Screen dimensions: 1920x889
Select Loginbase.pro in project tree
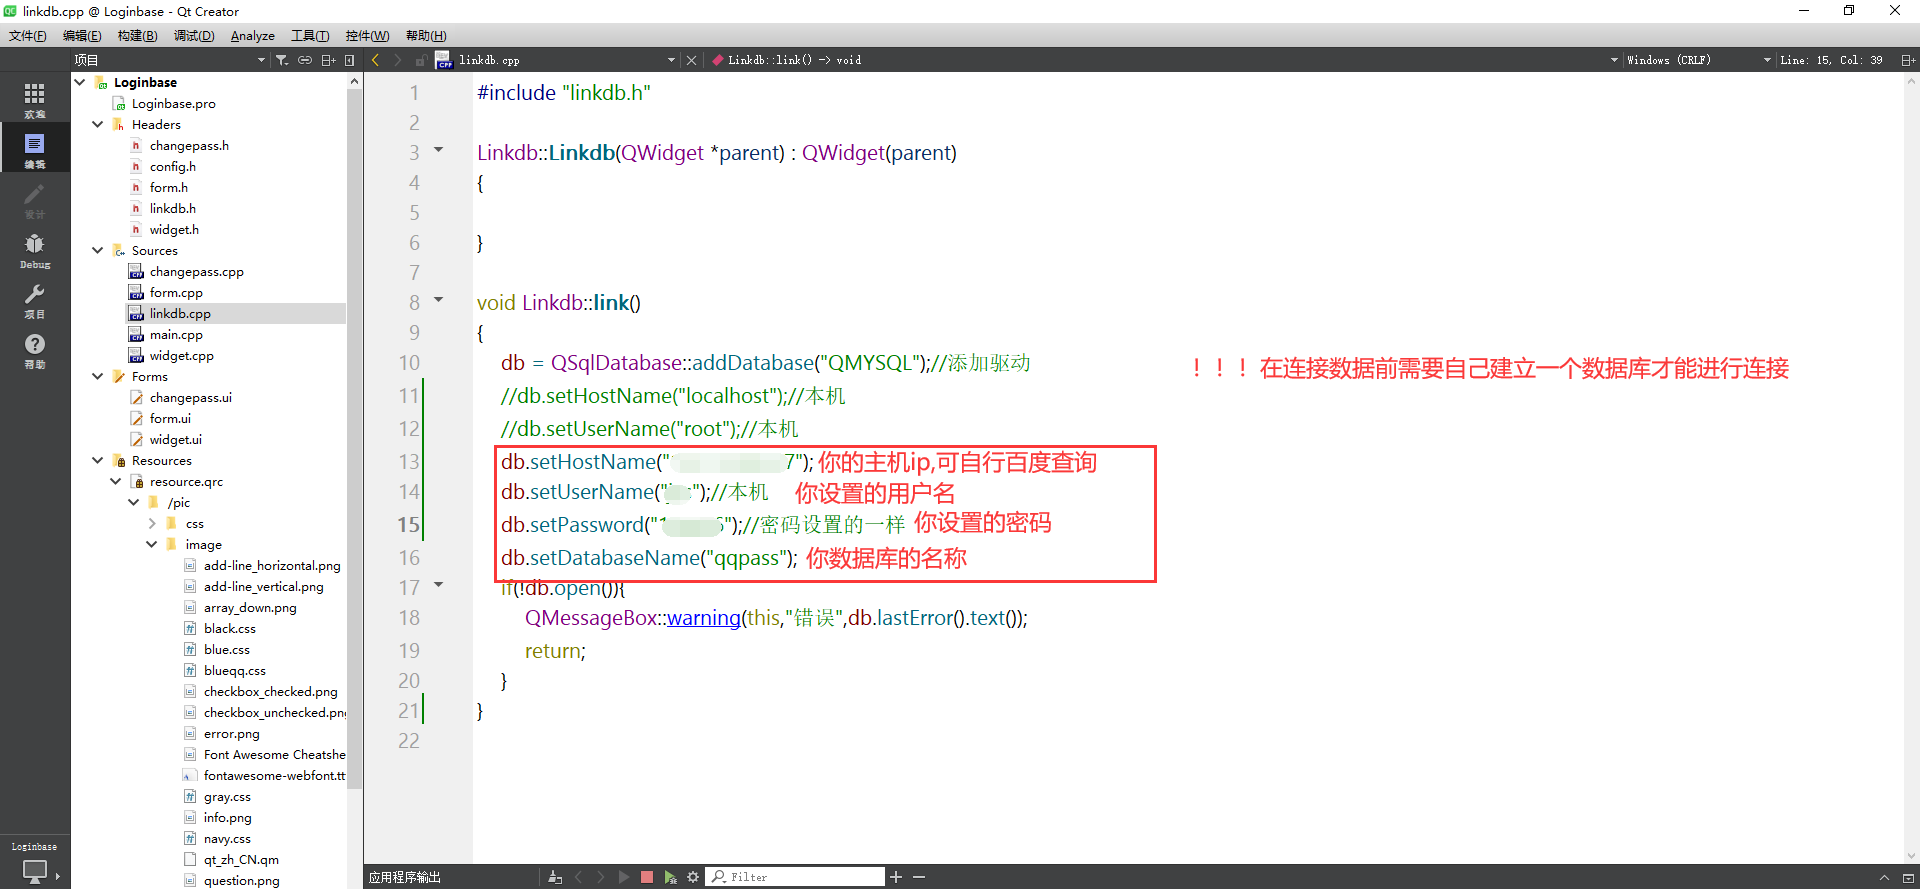[174, 103]
